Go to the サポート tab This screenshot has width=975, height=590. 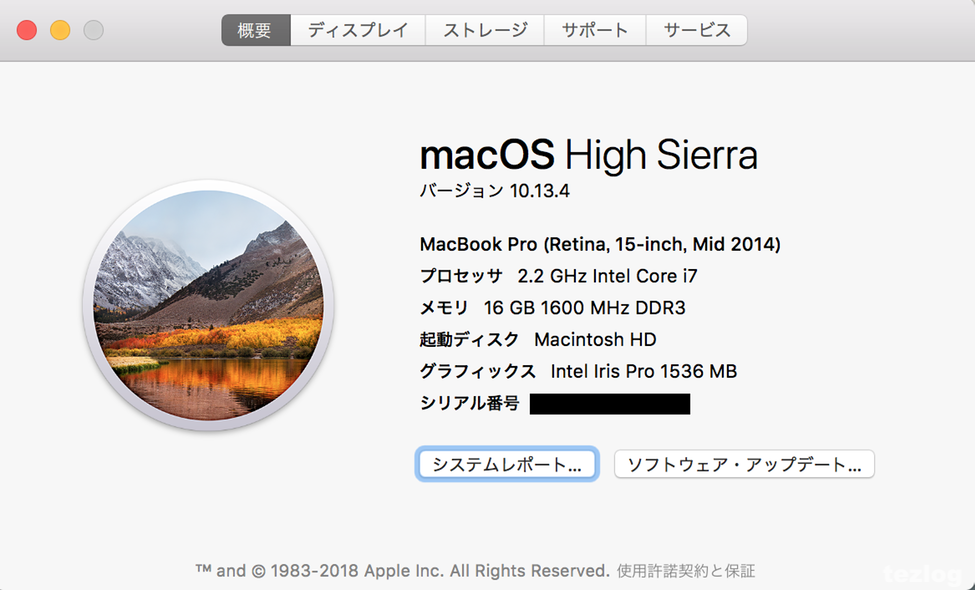pos(595,30)
